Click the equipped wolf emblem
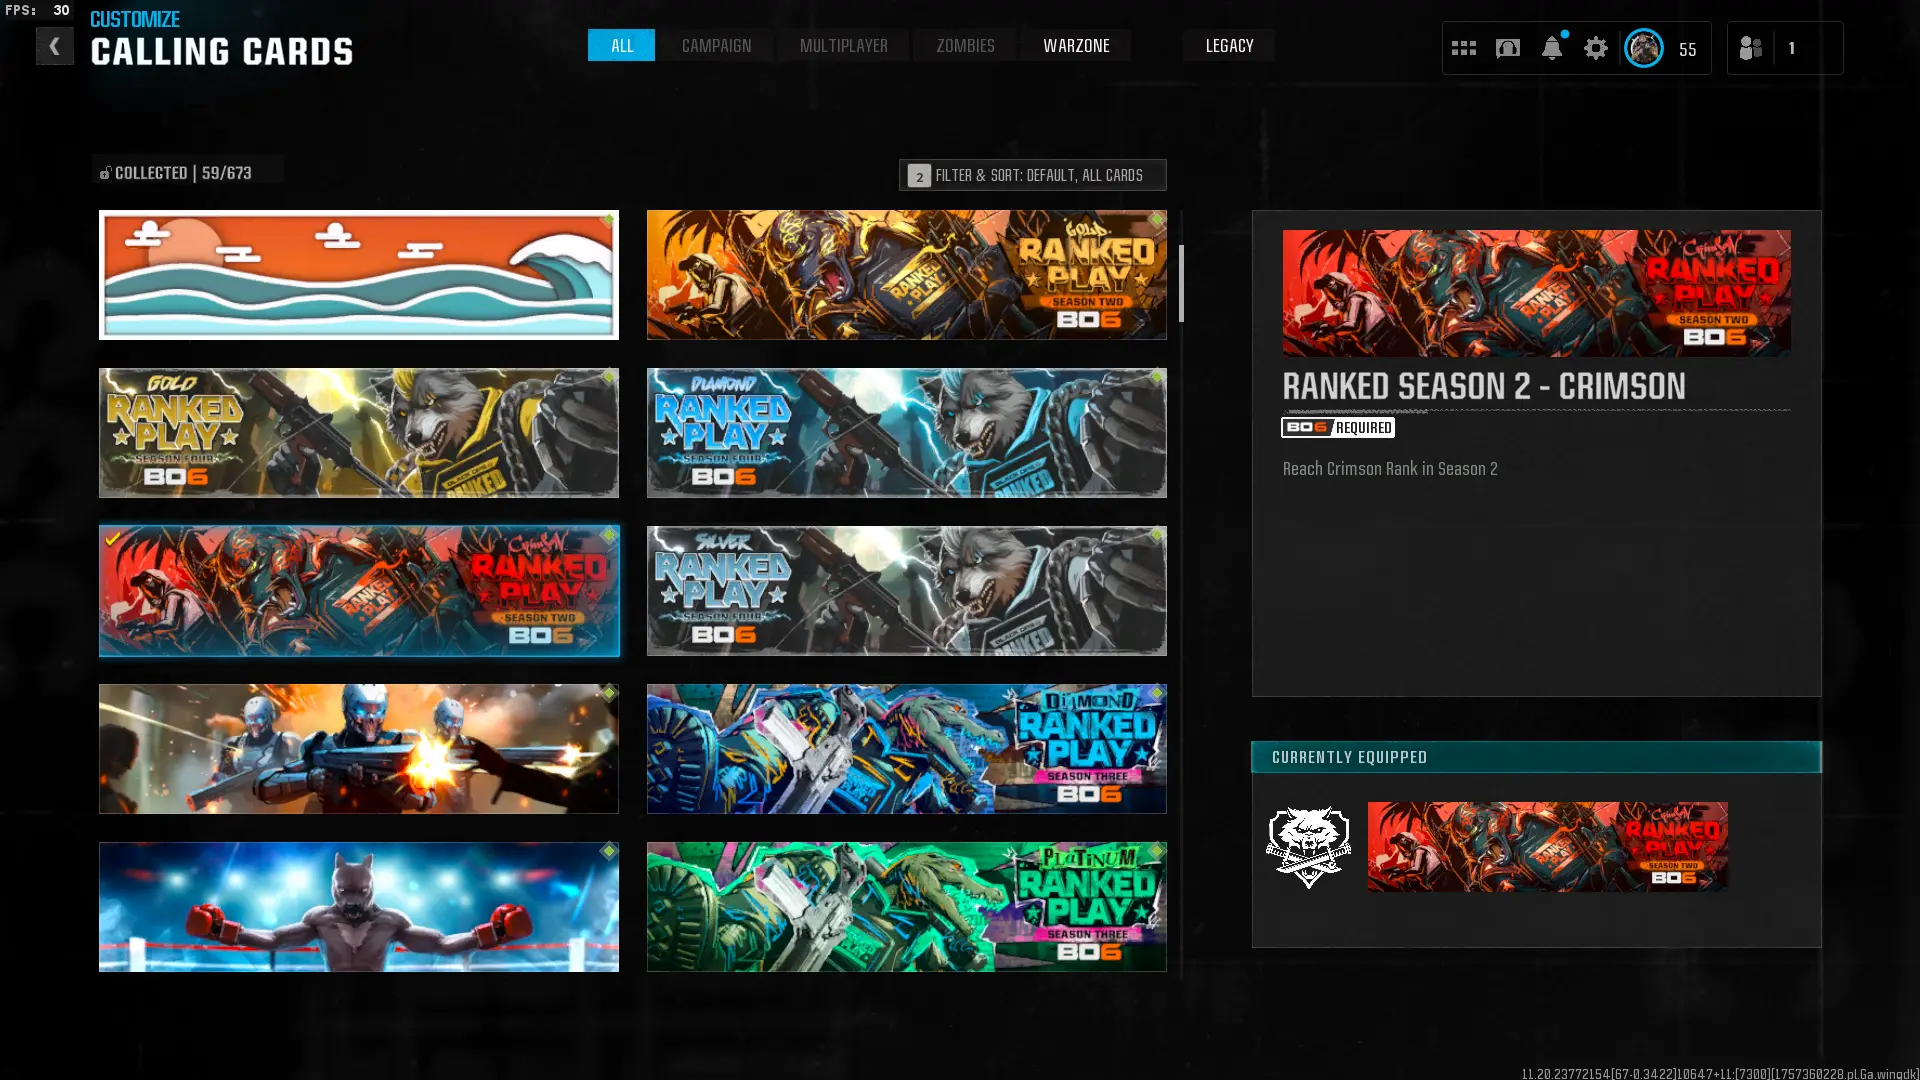Viewport: 1920px width, 1080px height. coord(1308,847)
